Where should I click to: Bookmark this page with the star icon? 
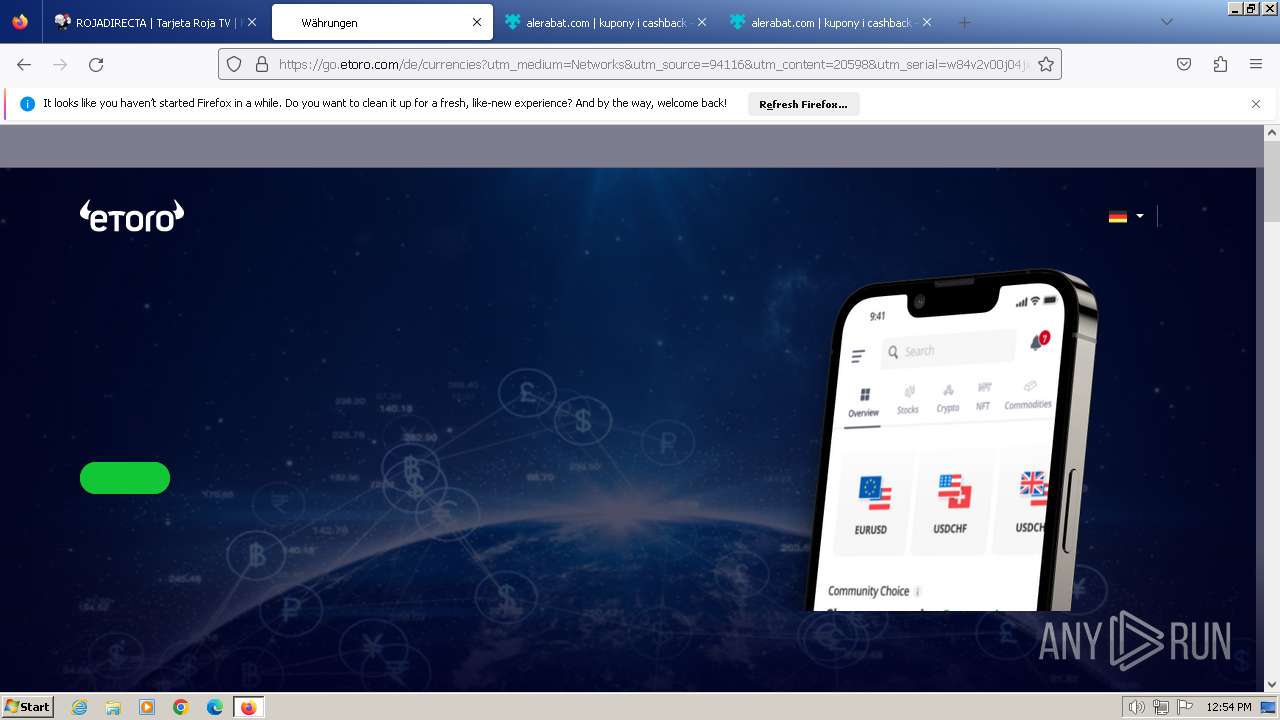pos(1046,64)
